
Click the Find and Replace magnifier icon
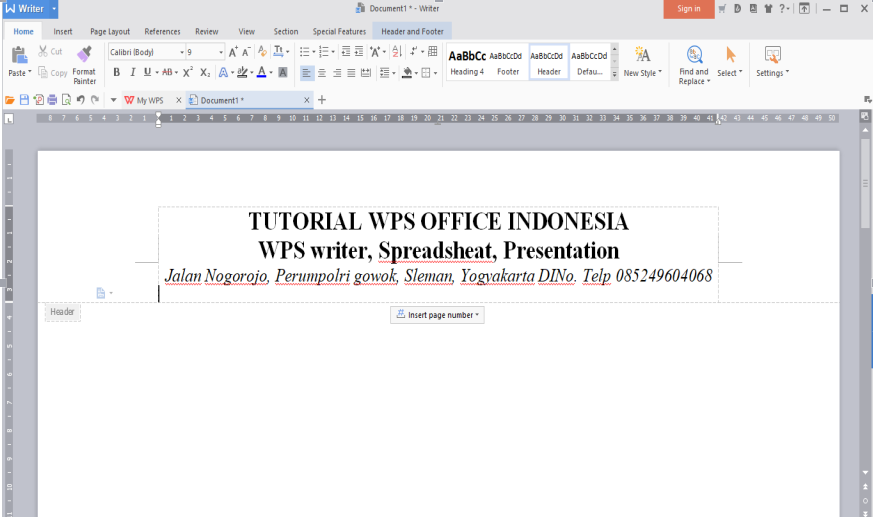pyautogui.click(x=694, y=55)
